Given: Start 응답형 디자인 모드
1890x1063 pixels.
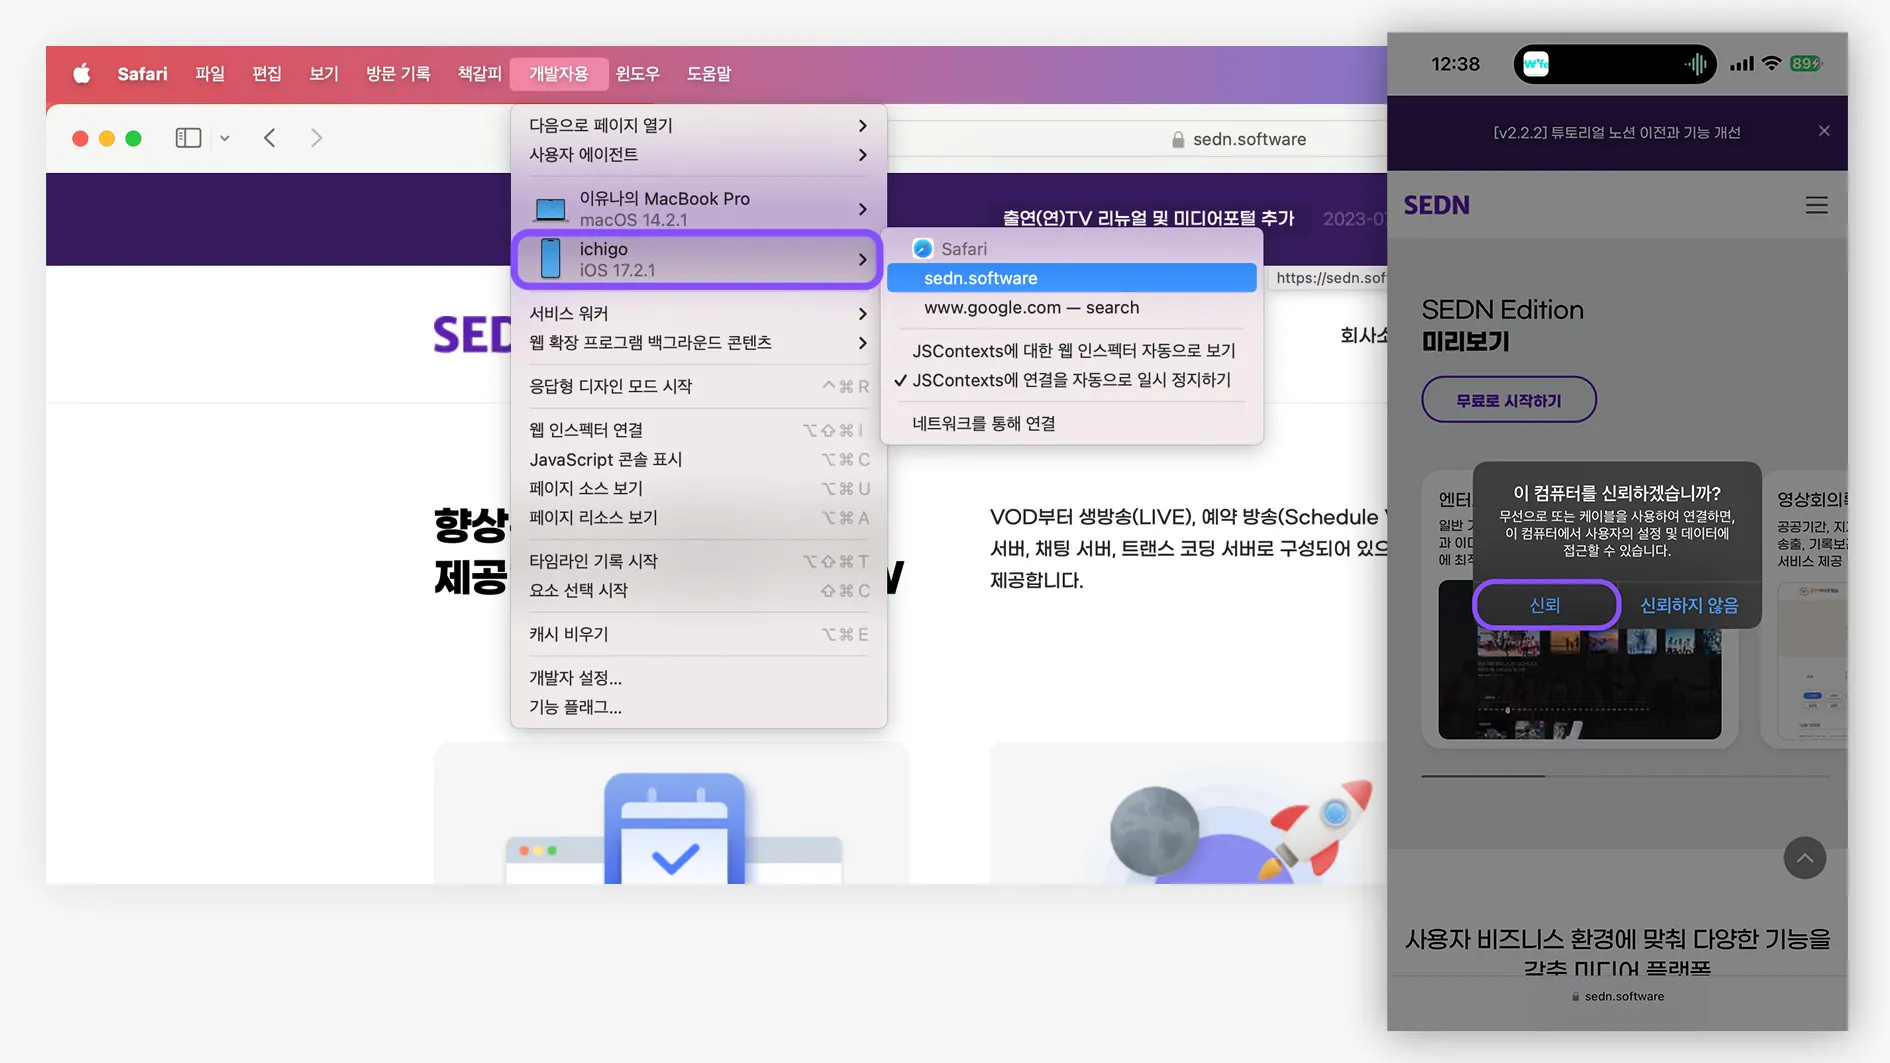Looking at the screenshot, I should pos(698,386).
